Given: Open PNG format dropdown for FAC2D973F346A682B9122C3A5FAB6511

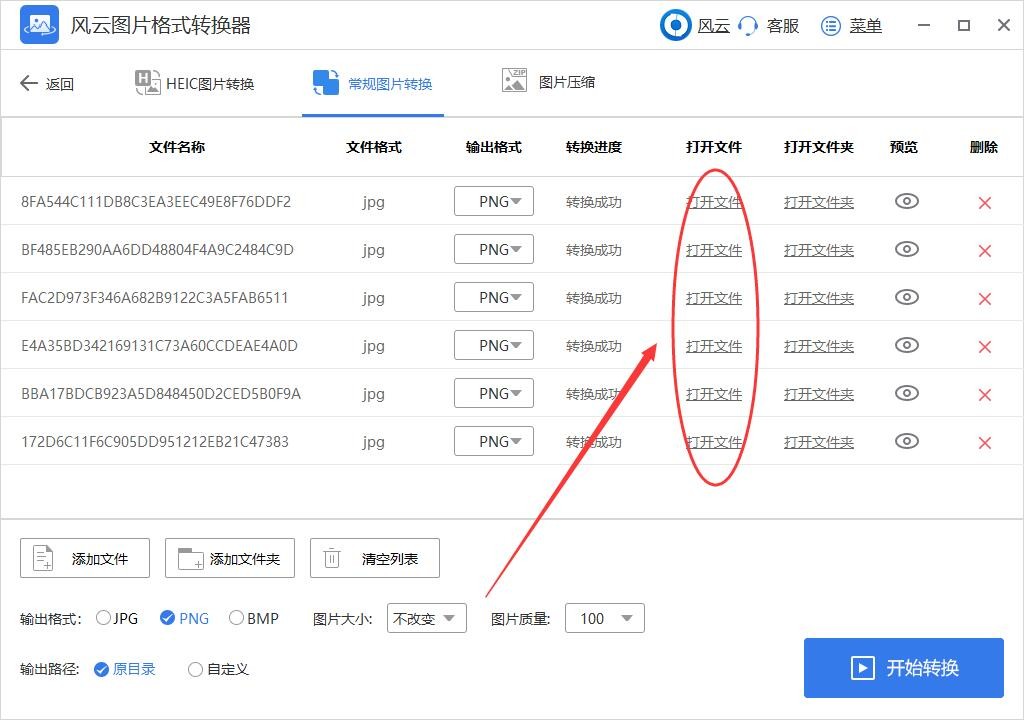Looking at the screenshot, I should point(494,297).
